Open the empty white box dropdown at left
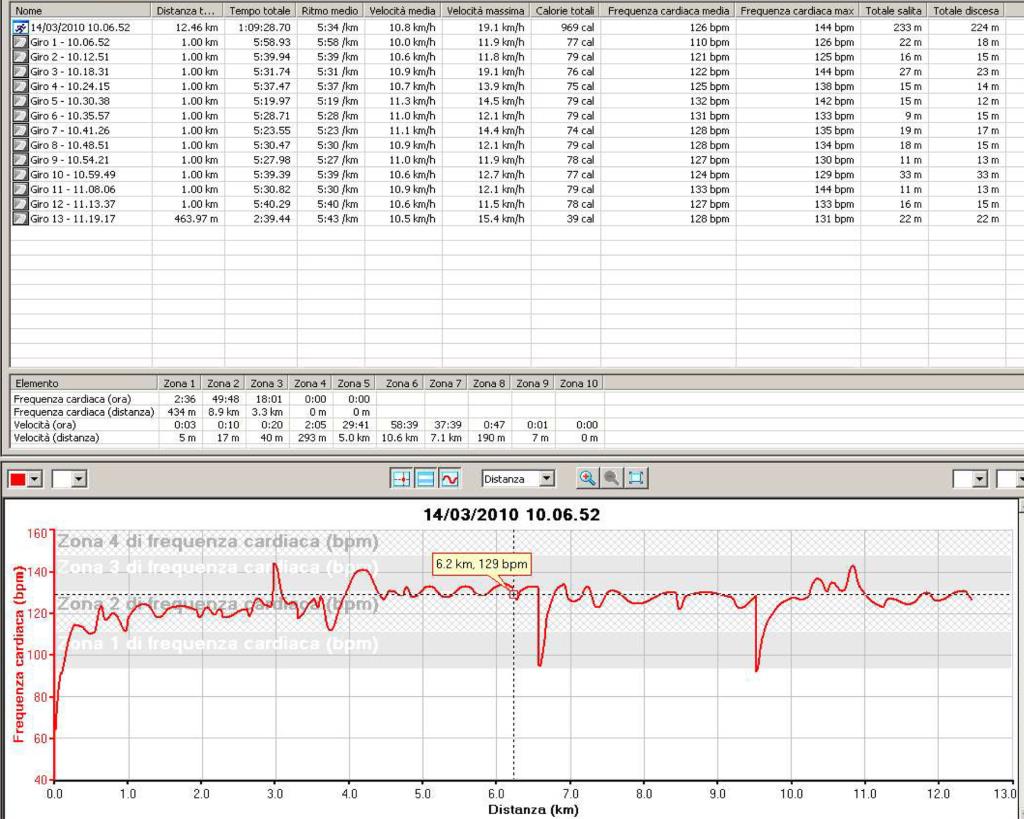 tap(79, 480)
